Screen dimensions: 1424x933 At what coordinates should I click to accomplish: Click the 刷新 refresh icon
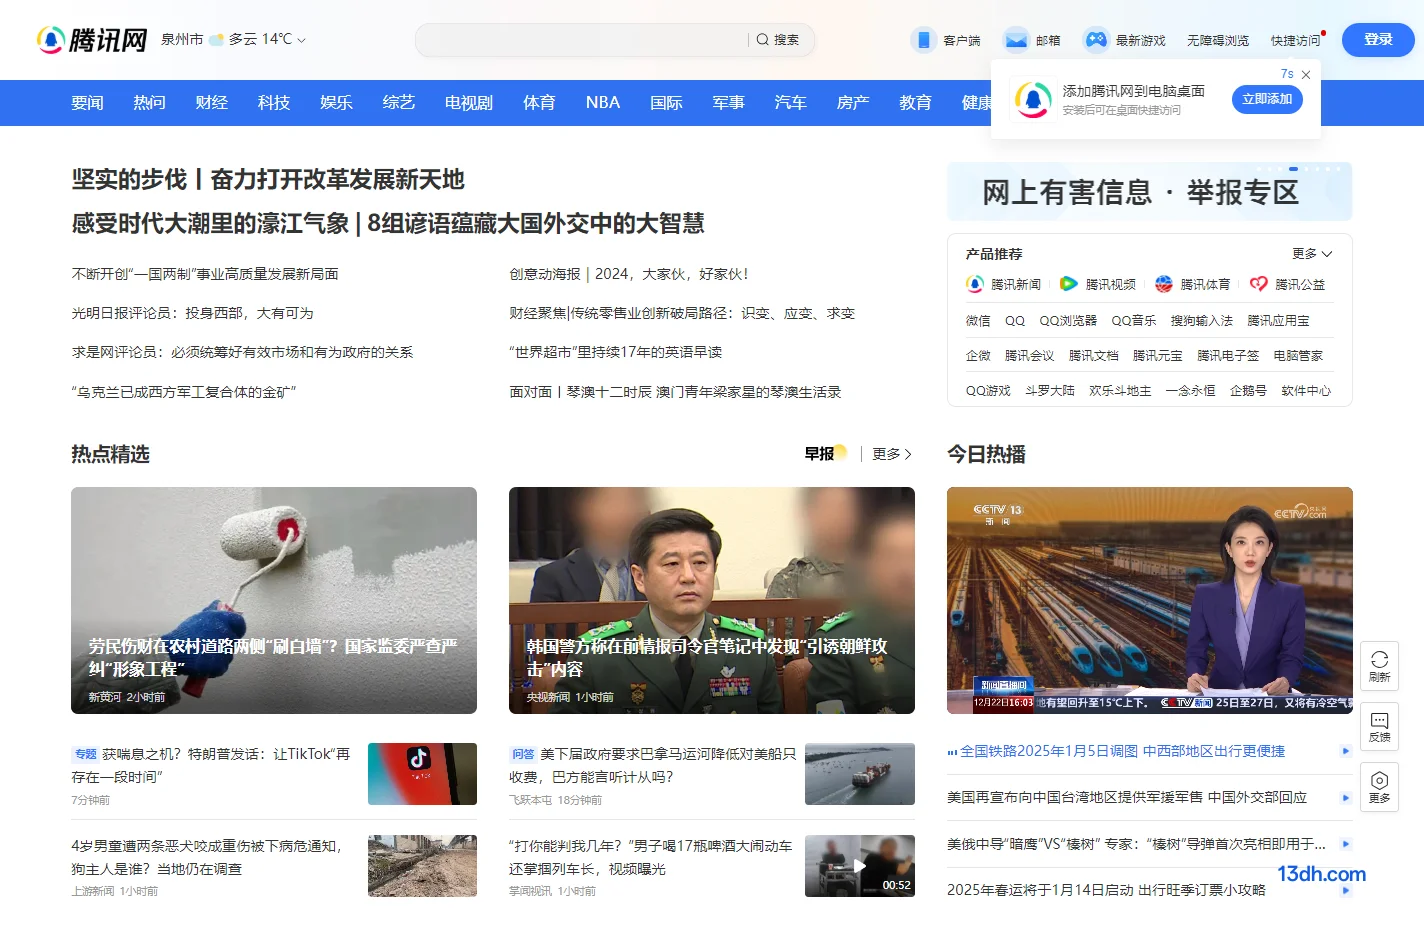click(1379, 666)
